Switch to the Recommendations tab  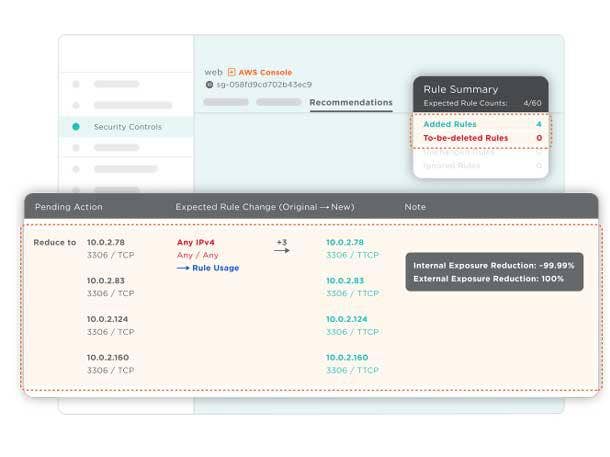coord(350,102)
